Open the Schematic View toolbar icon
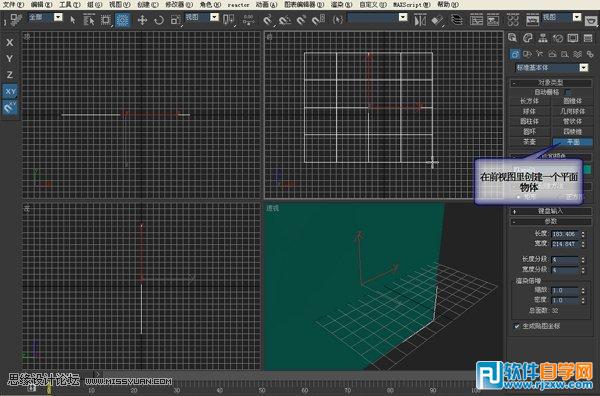600x396 pixels. (493, 19)
